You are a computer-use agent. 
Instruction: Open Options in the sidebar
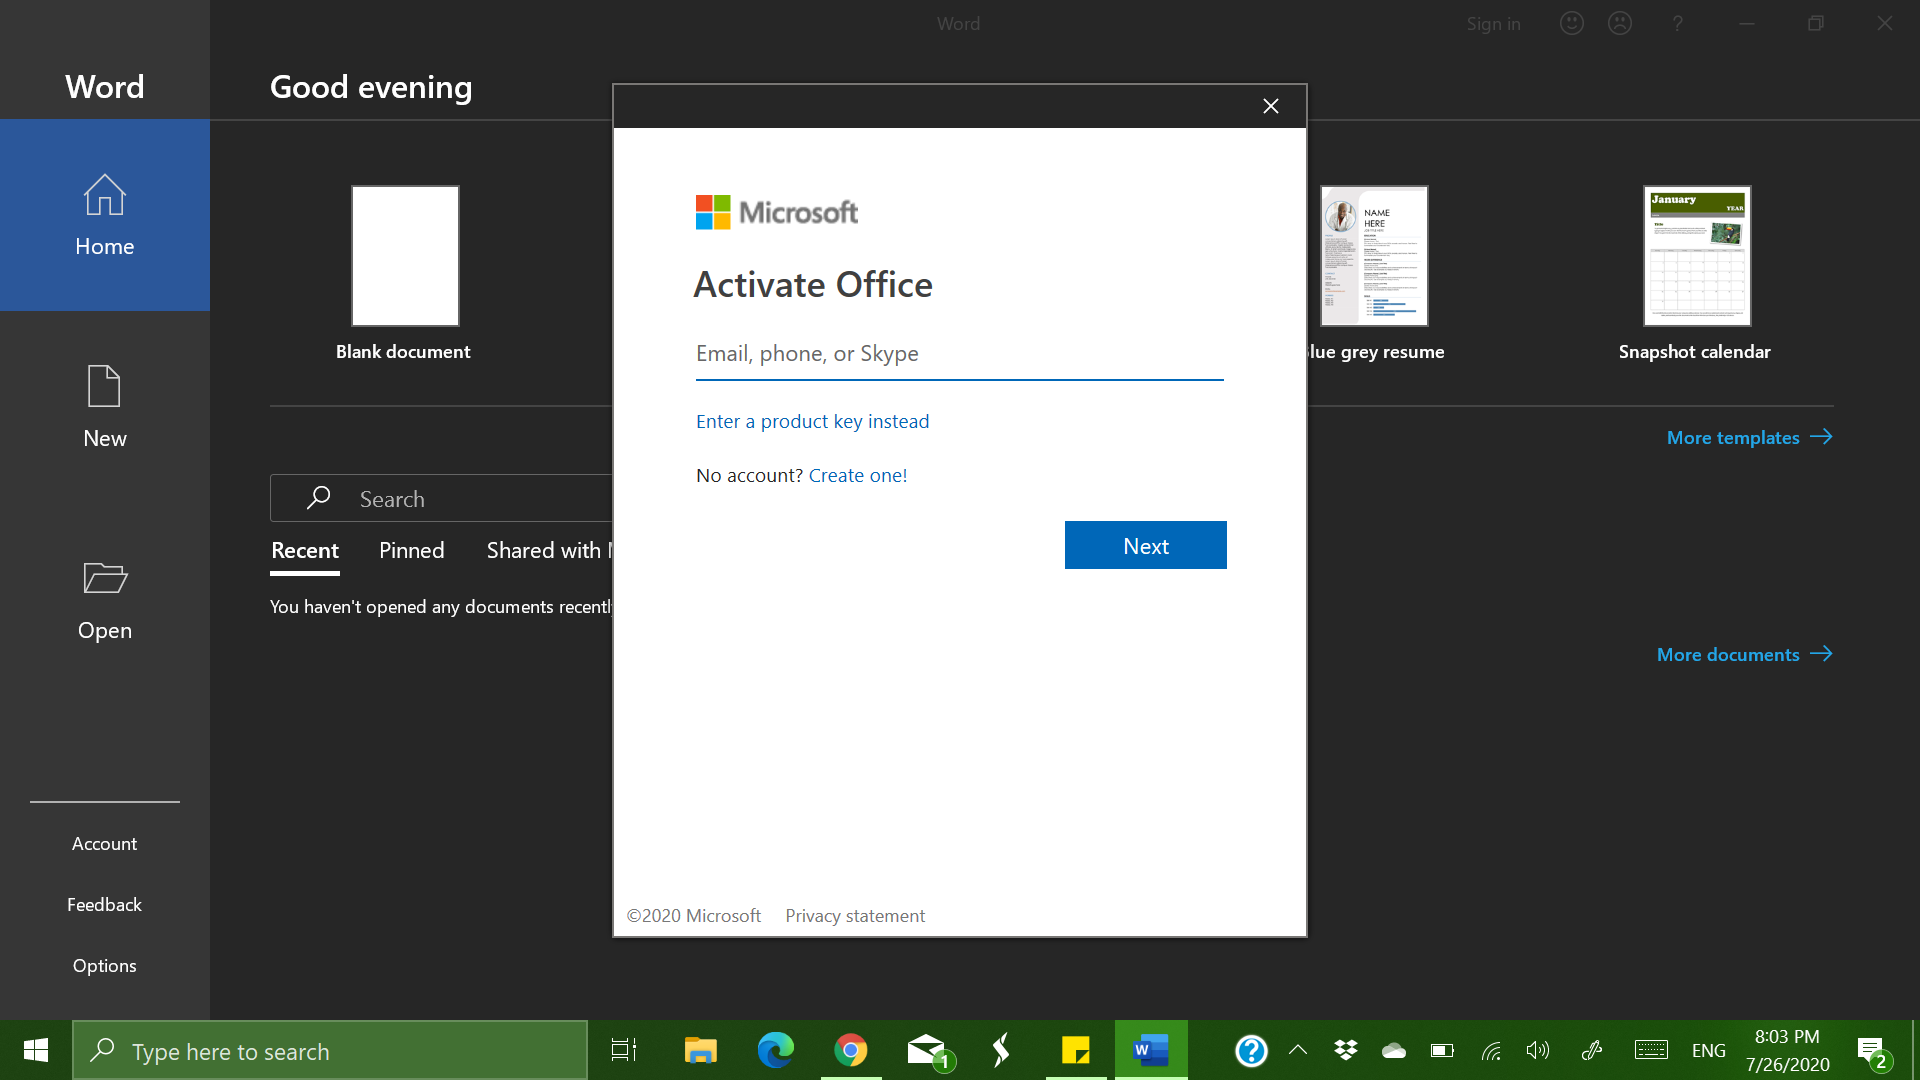tap(104, 965)
